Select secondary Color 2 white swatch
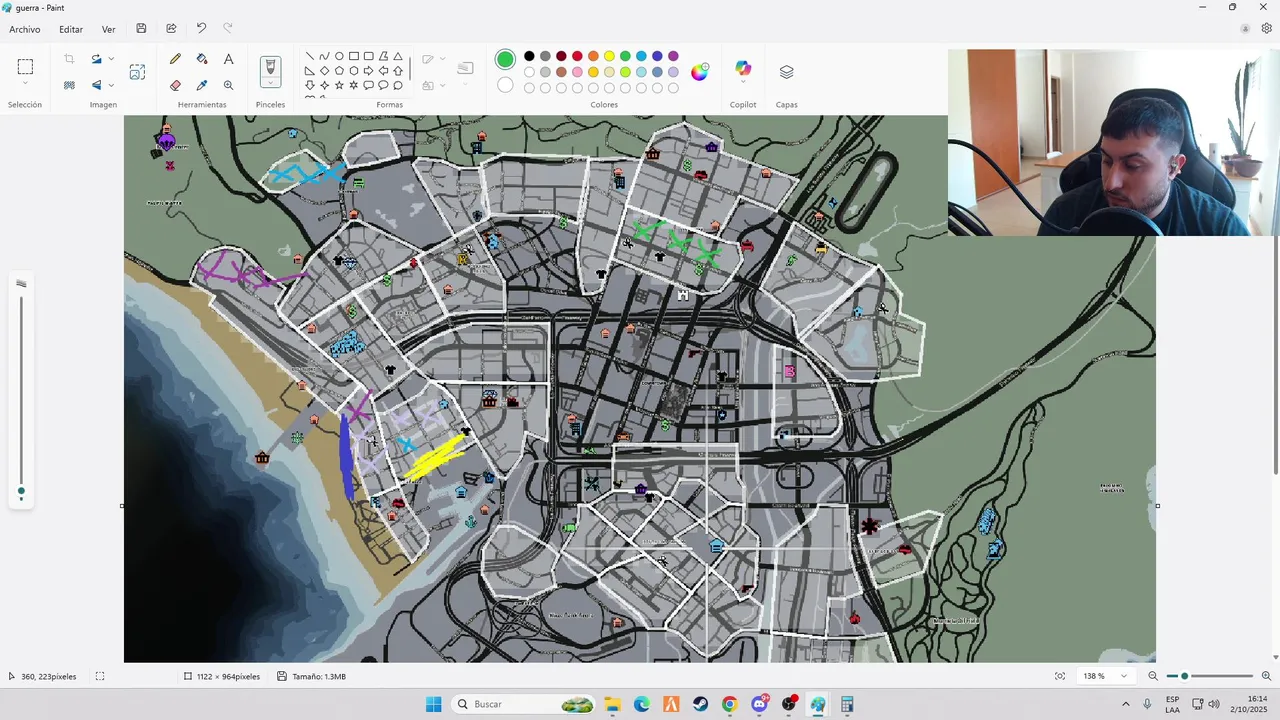Image resolution: width=1280 pixels, height=720 pixels. [505, 85]
